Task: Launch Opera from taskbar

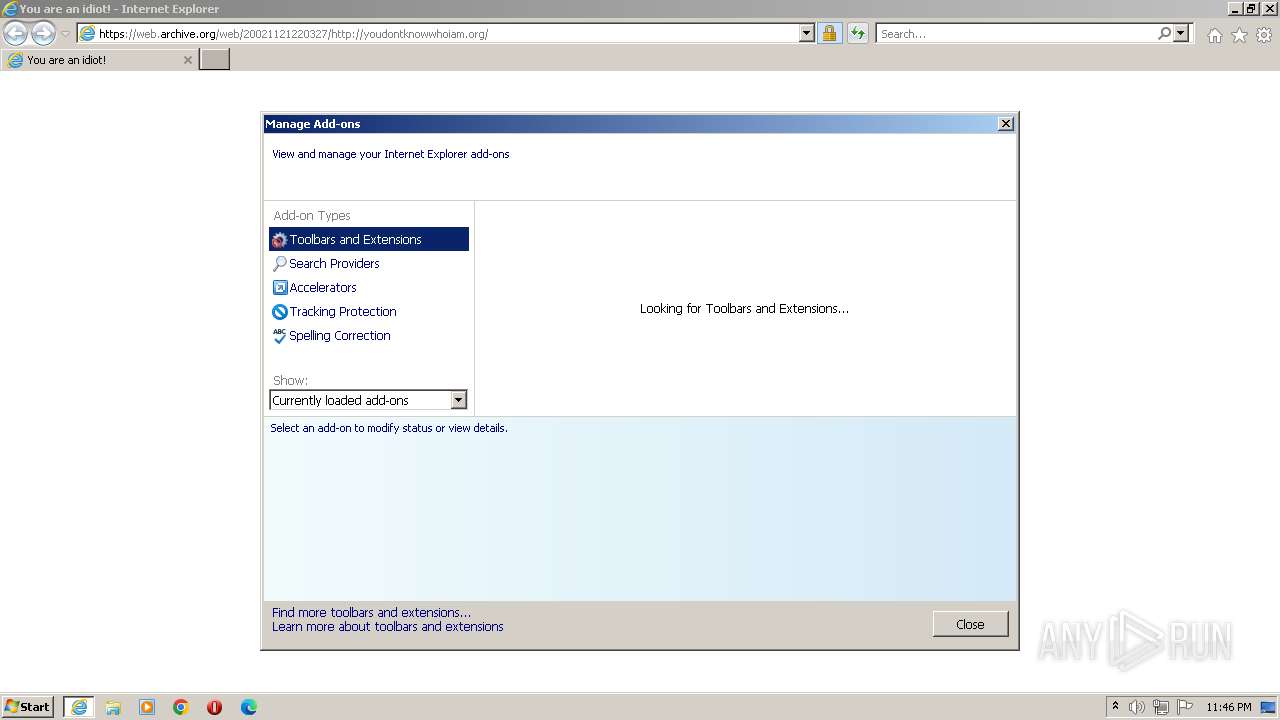Action: [214, 707]
